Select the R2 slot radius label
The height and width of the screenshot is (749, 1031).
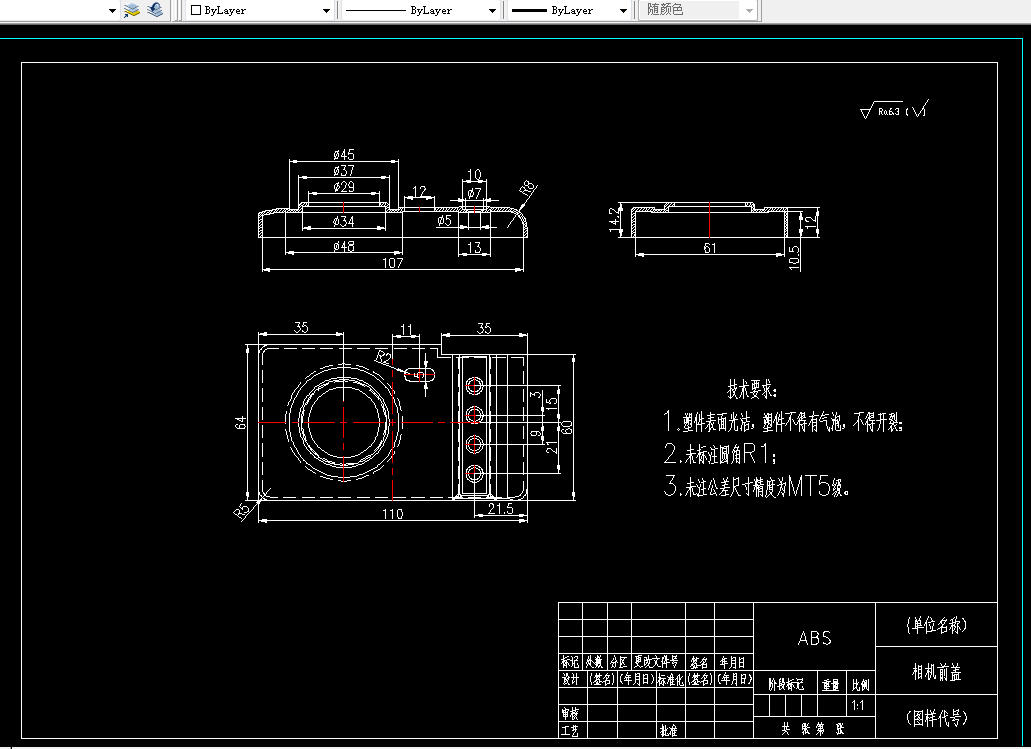tap(383, 357)
